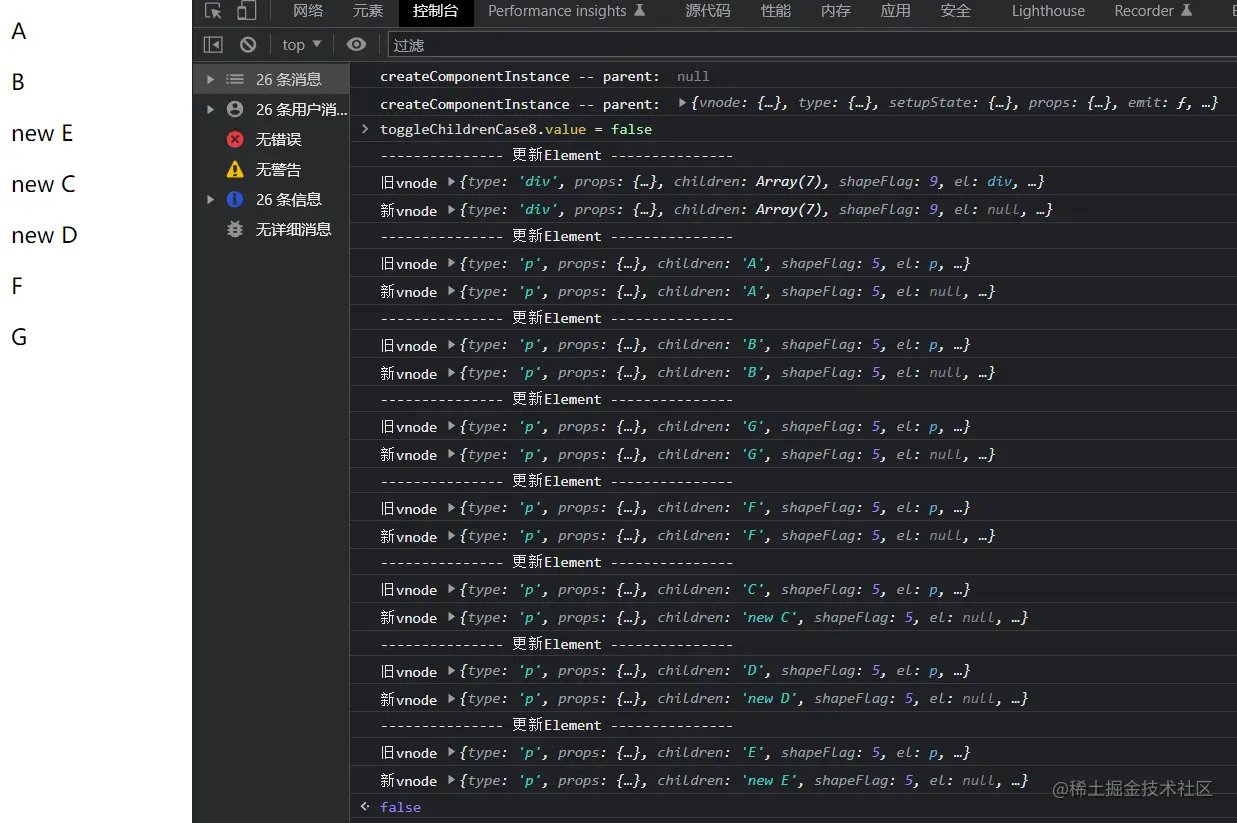The height and width of the screenshot is (823, 1237).
Task: Show console sidebar toggle icon
Action: [213, 44]
